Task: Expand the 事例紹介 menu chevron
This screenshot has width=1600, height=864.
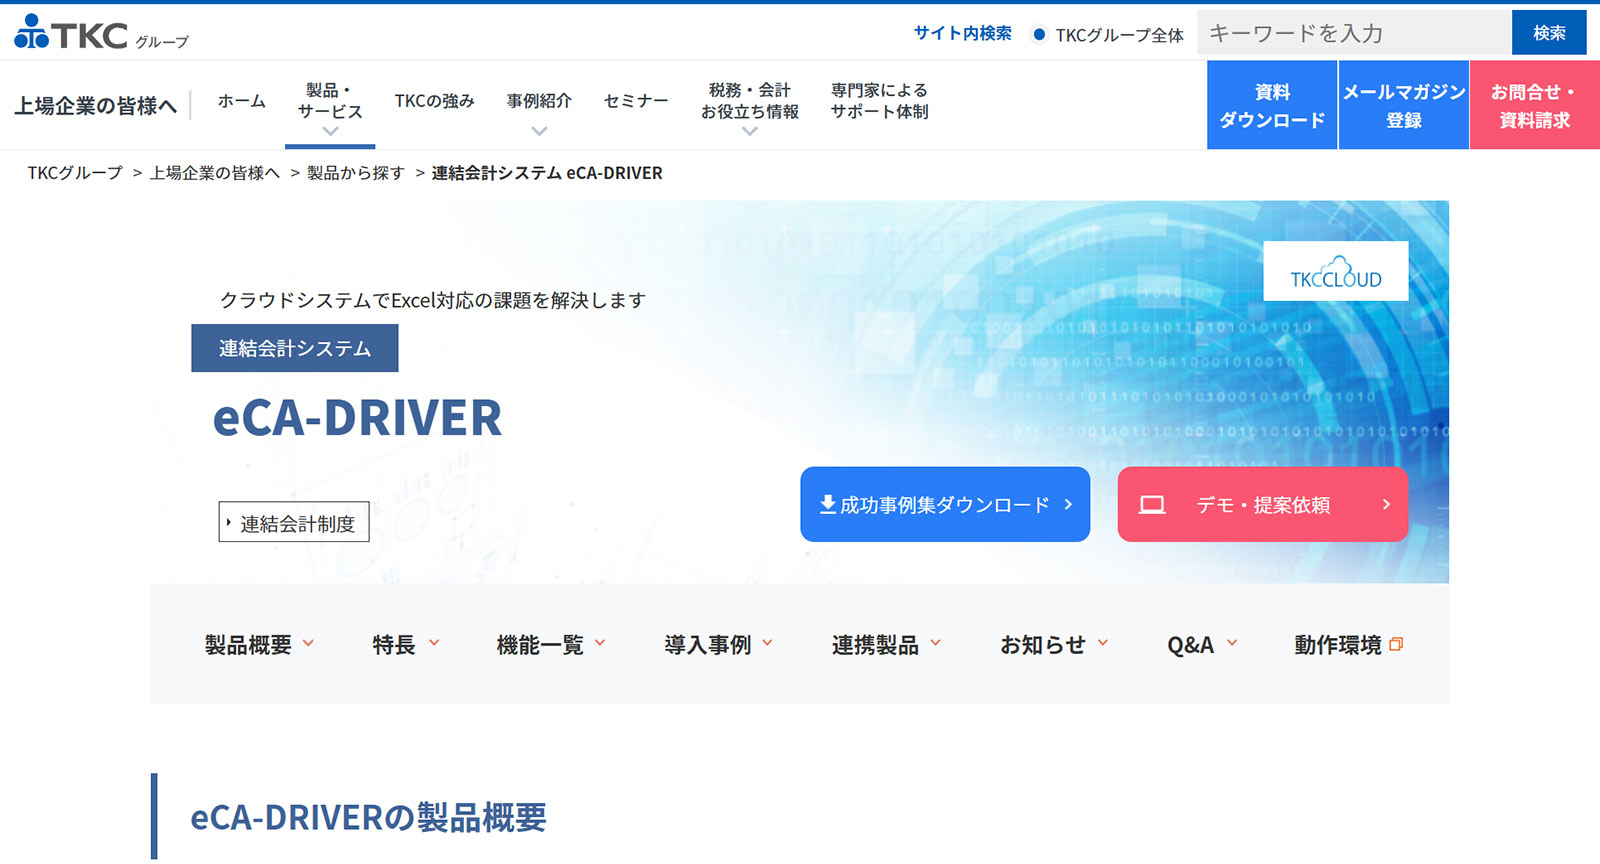Action: (539, 131)
